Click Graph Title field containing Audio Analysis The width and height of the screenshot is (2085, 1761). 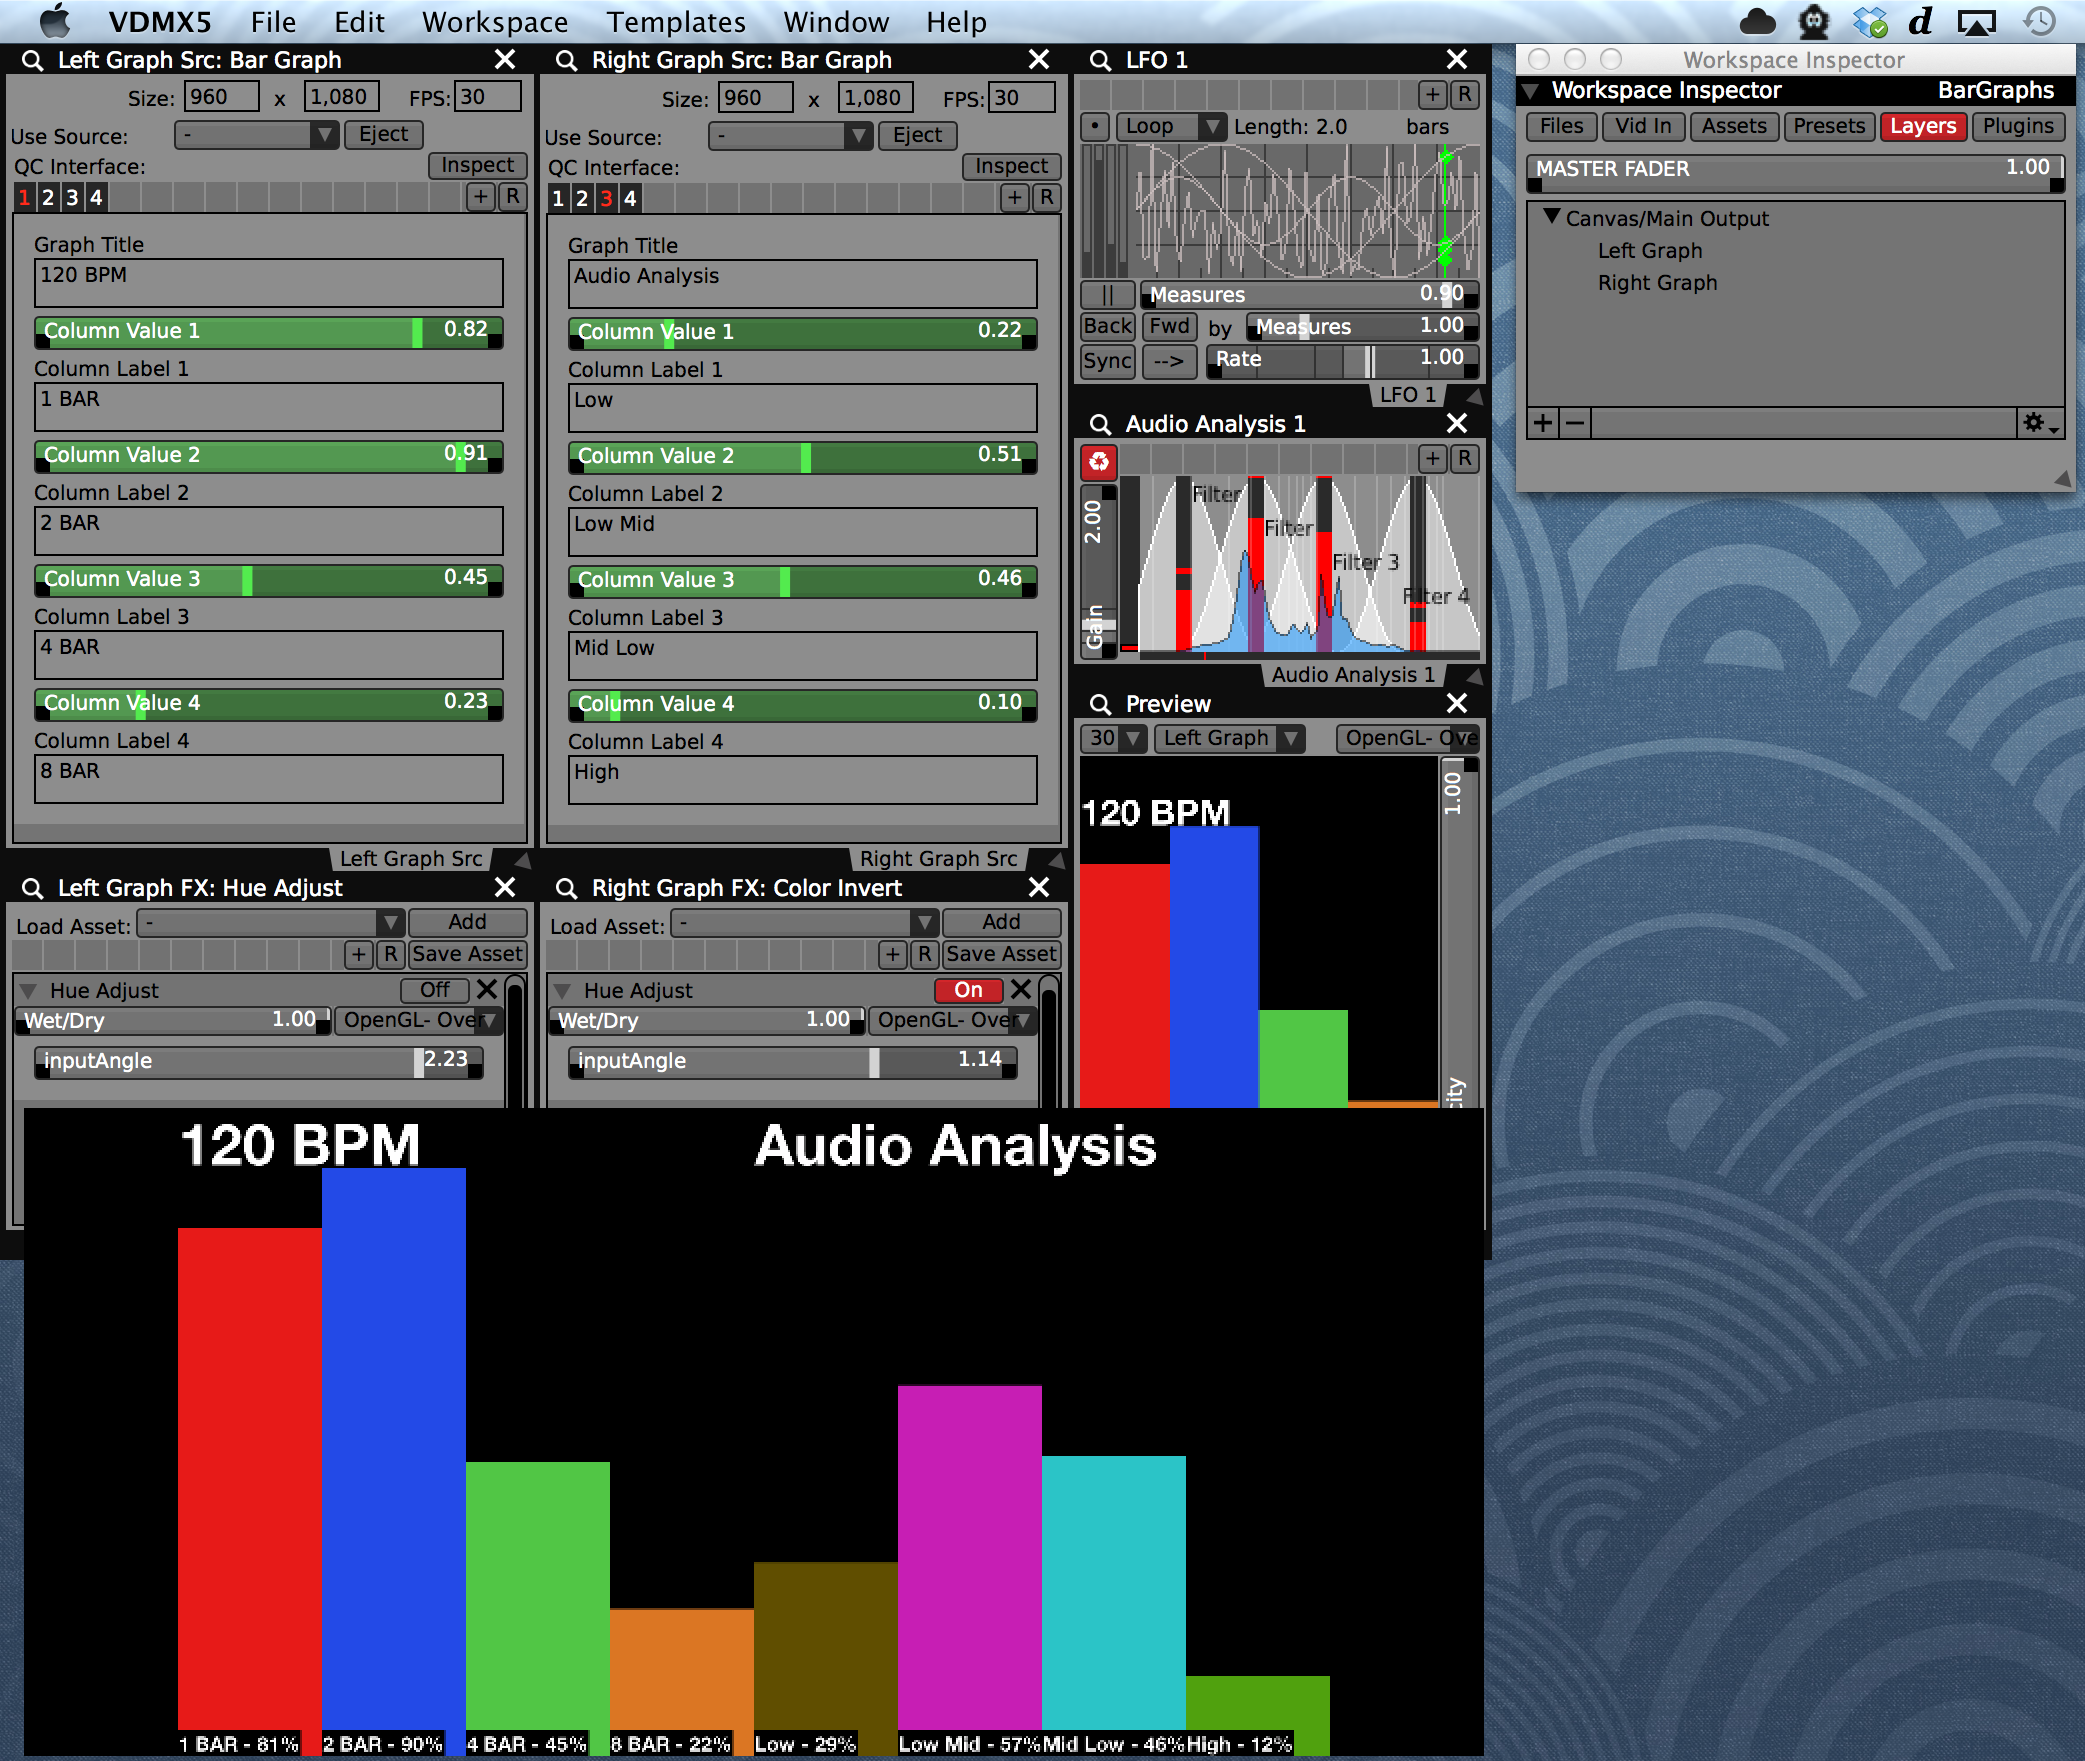[802, 285]
